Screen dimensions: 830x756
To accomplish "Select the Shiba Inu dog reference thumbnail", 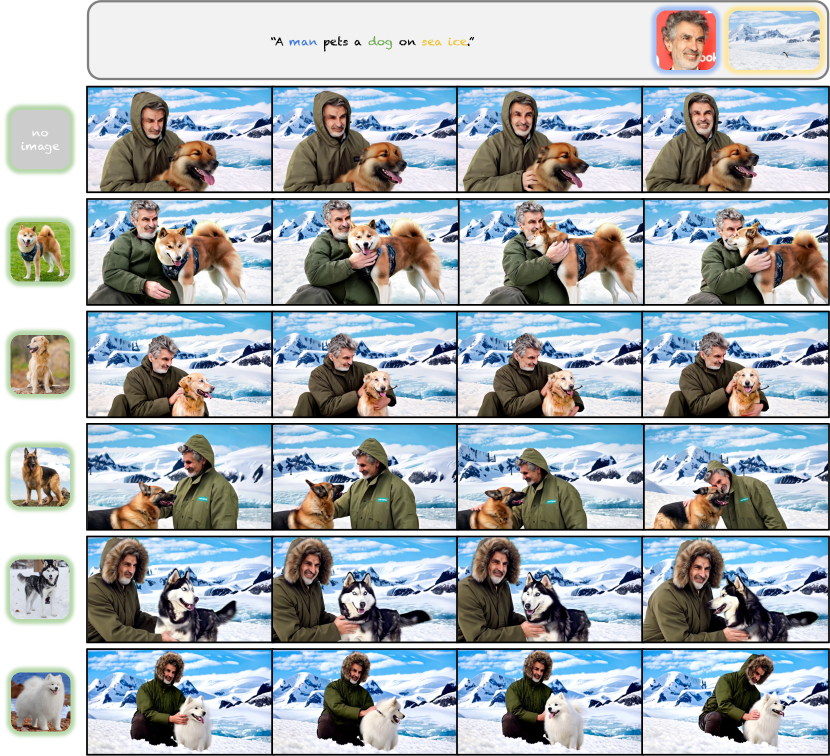I will tap(40, 251).
